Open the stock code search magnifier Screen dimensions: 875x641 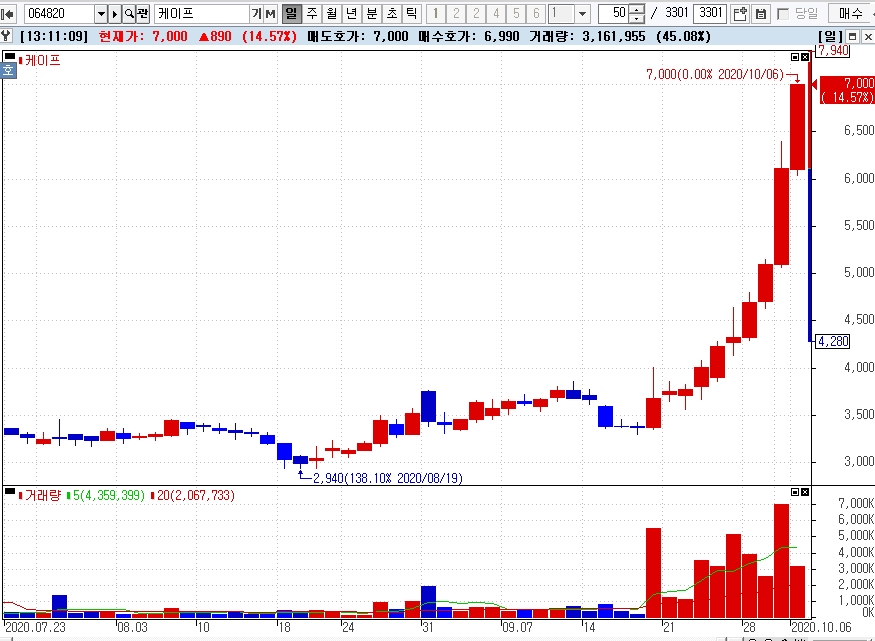coord(129,13)
